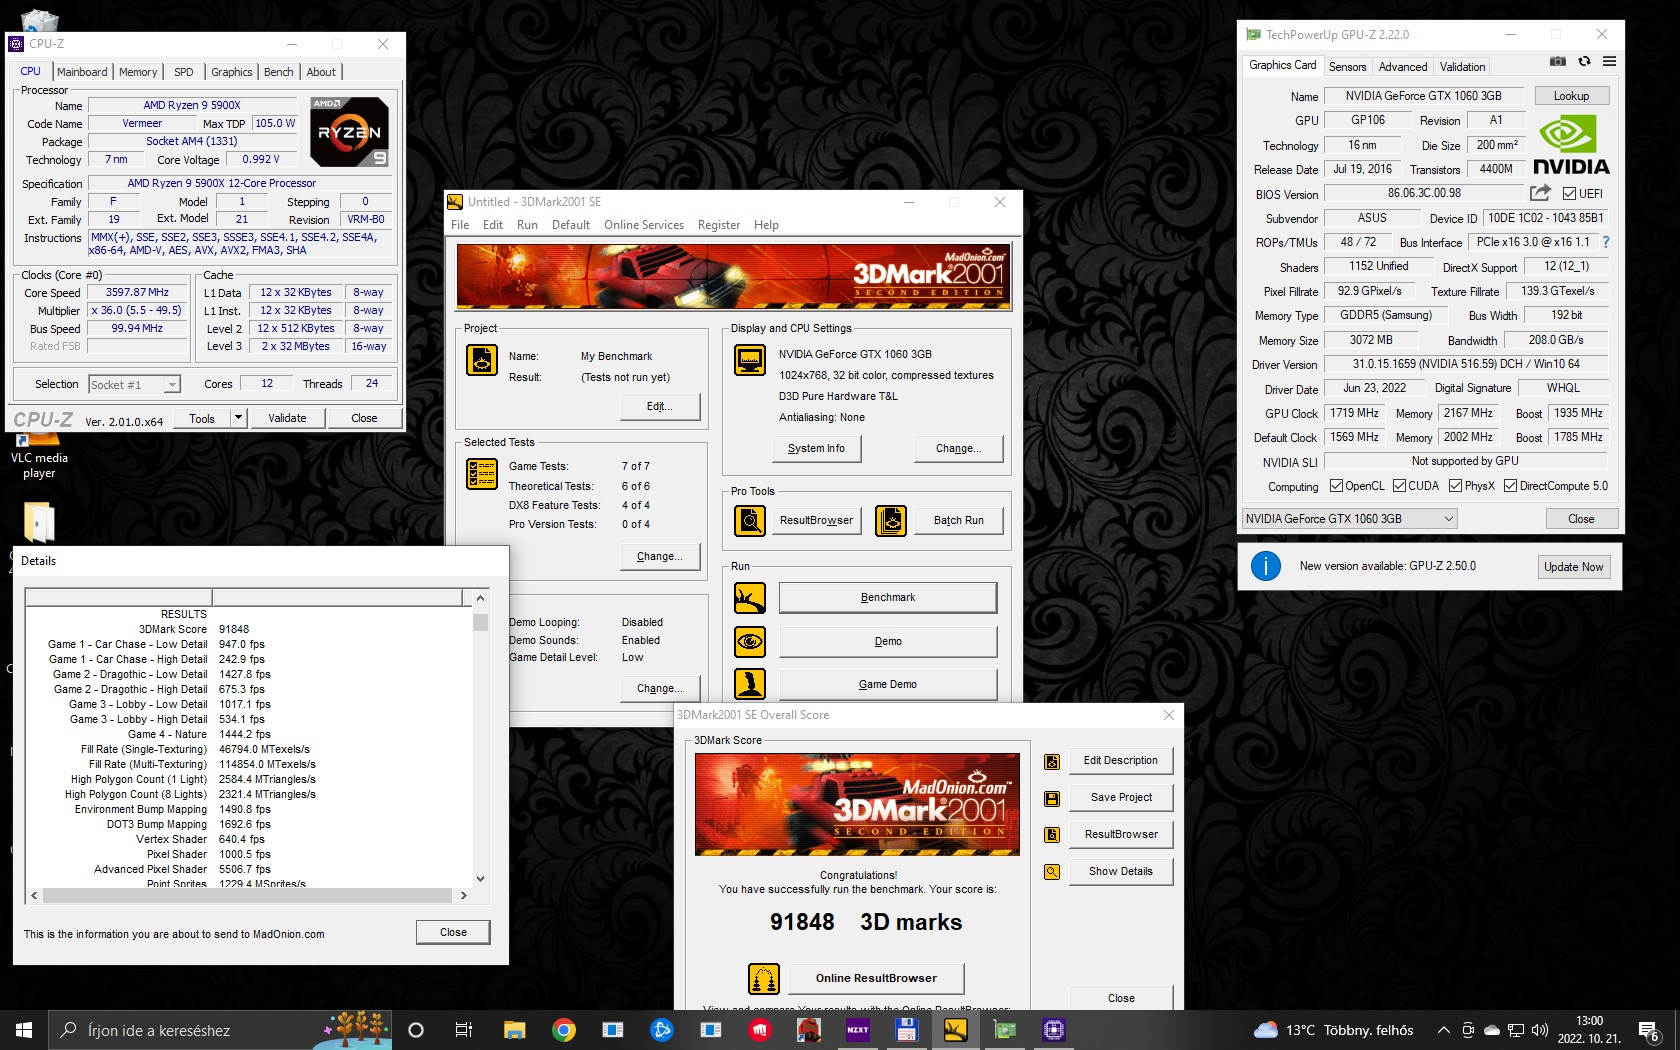Viewport: 1680px width, 1050px height.
Task: Click the volume icon in system tray
Action: coord(1540,1030)
